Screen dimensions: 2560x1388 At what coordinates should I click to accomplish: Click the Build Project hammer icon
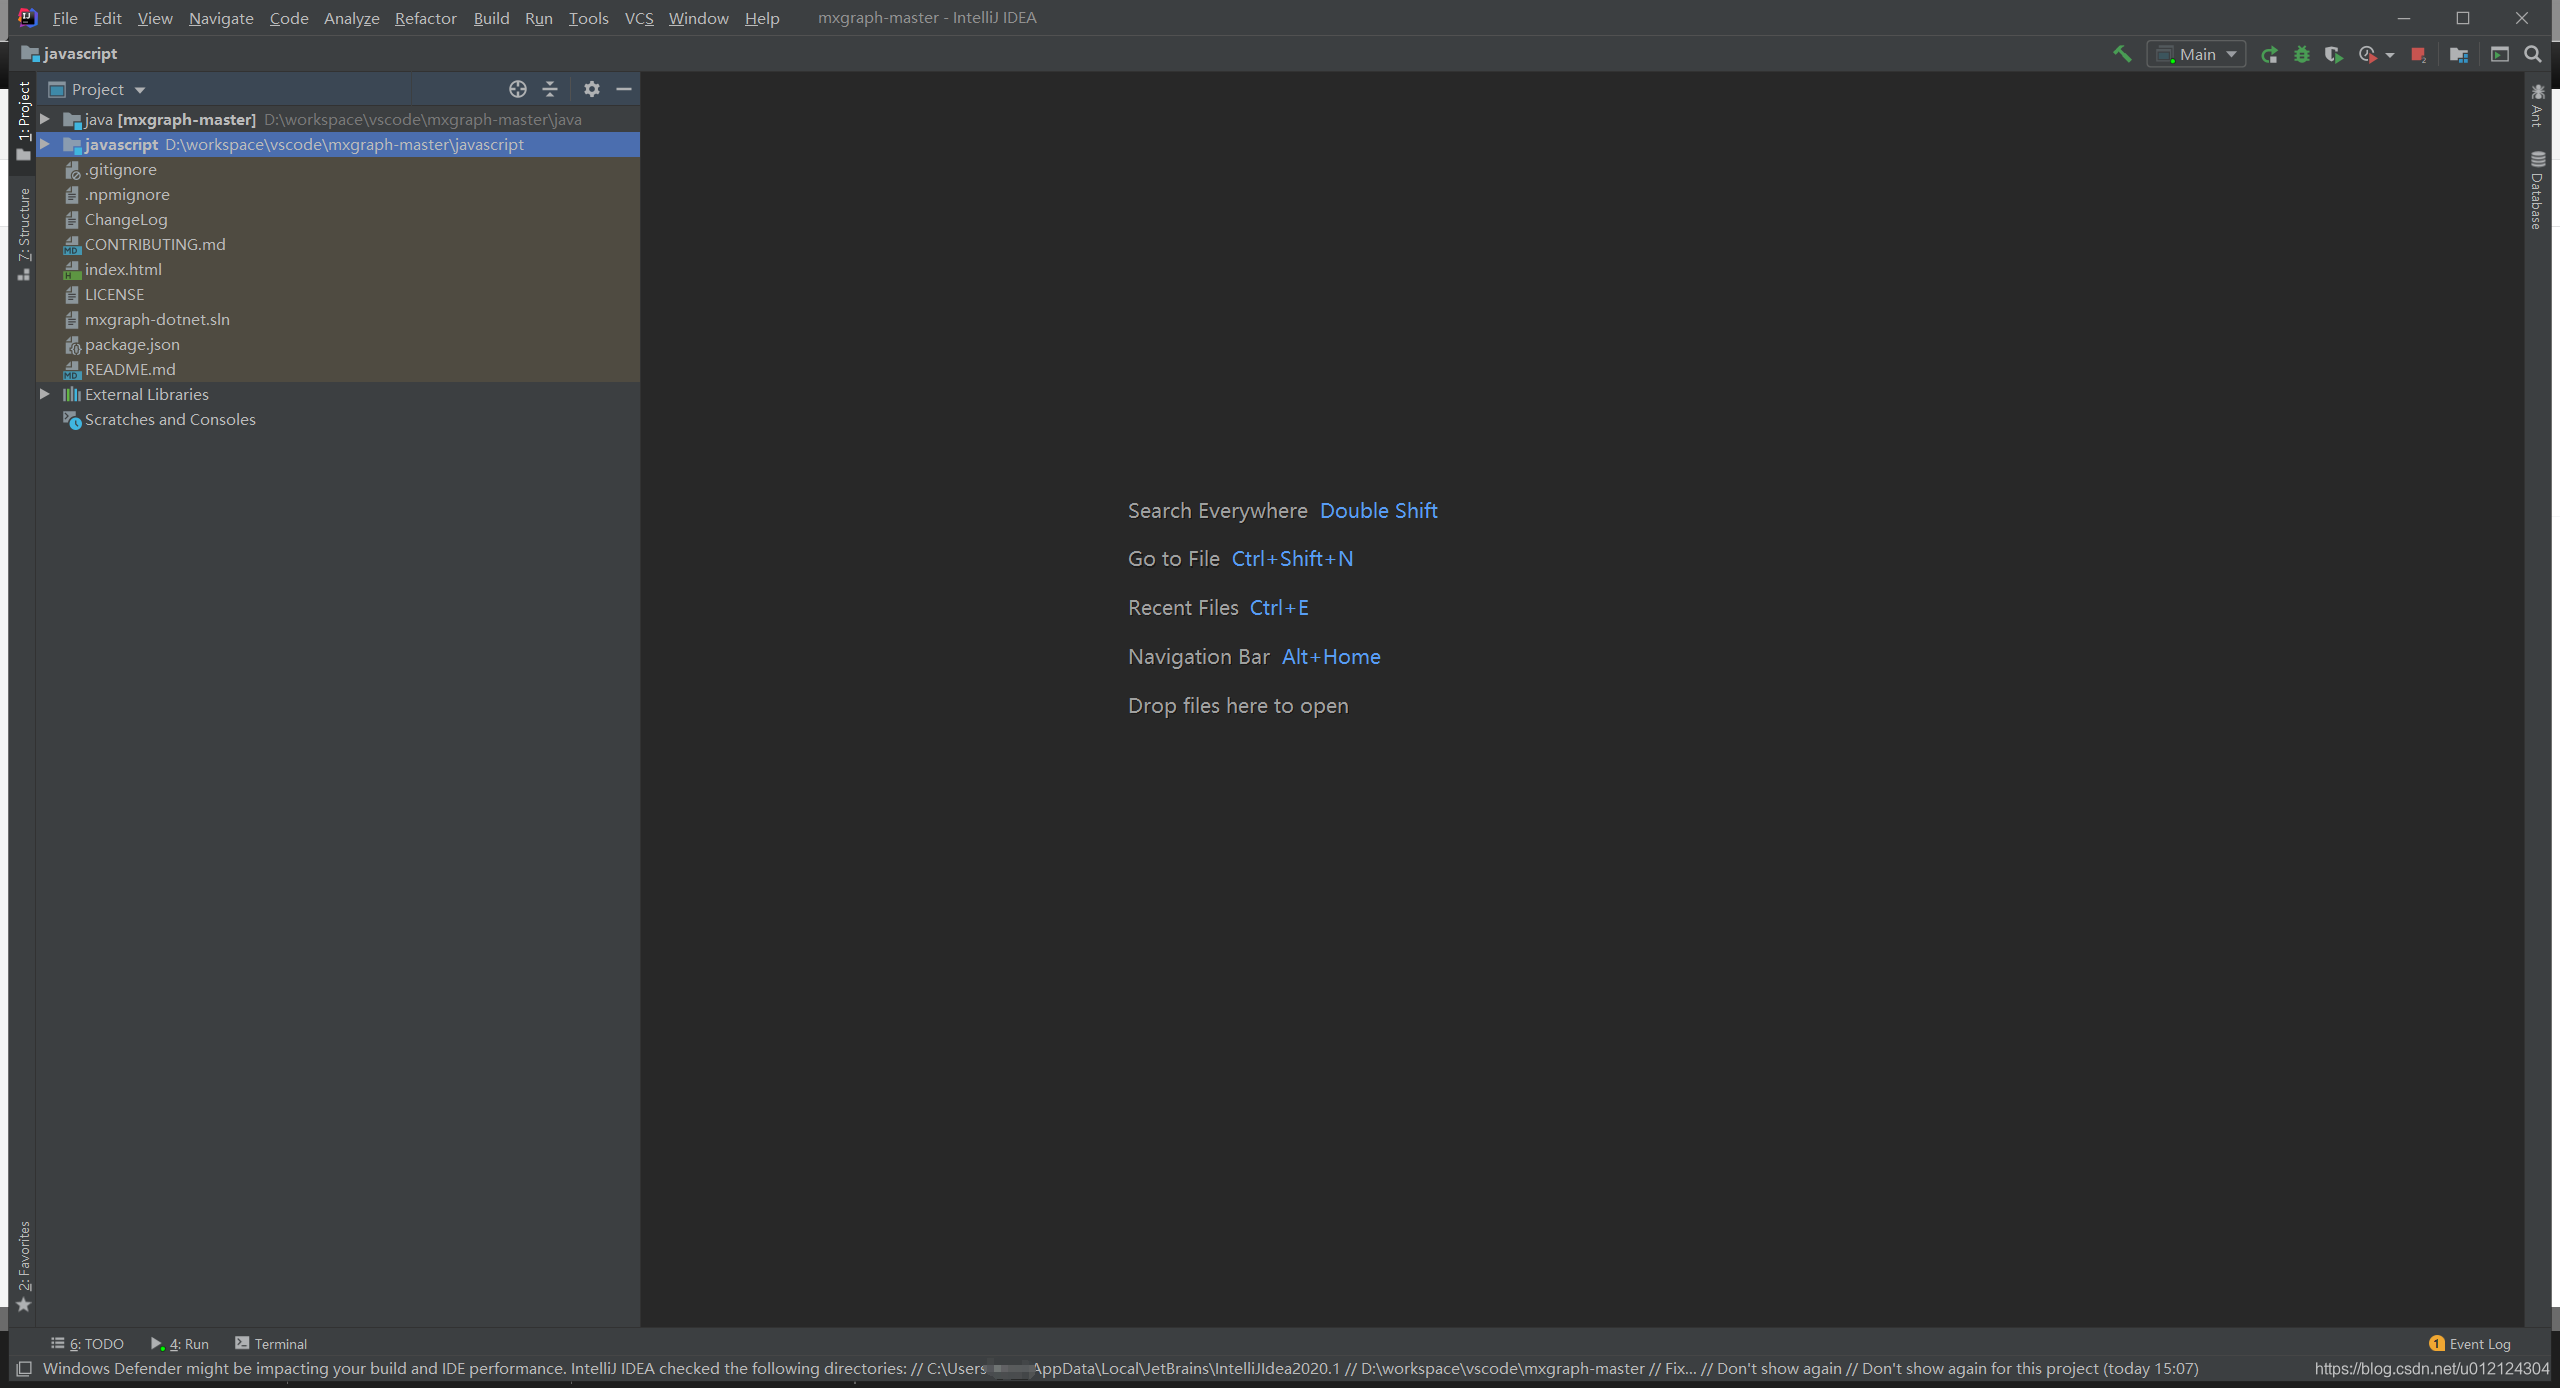tap(2121, 54)
